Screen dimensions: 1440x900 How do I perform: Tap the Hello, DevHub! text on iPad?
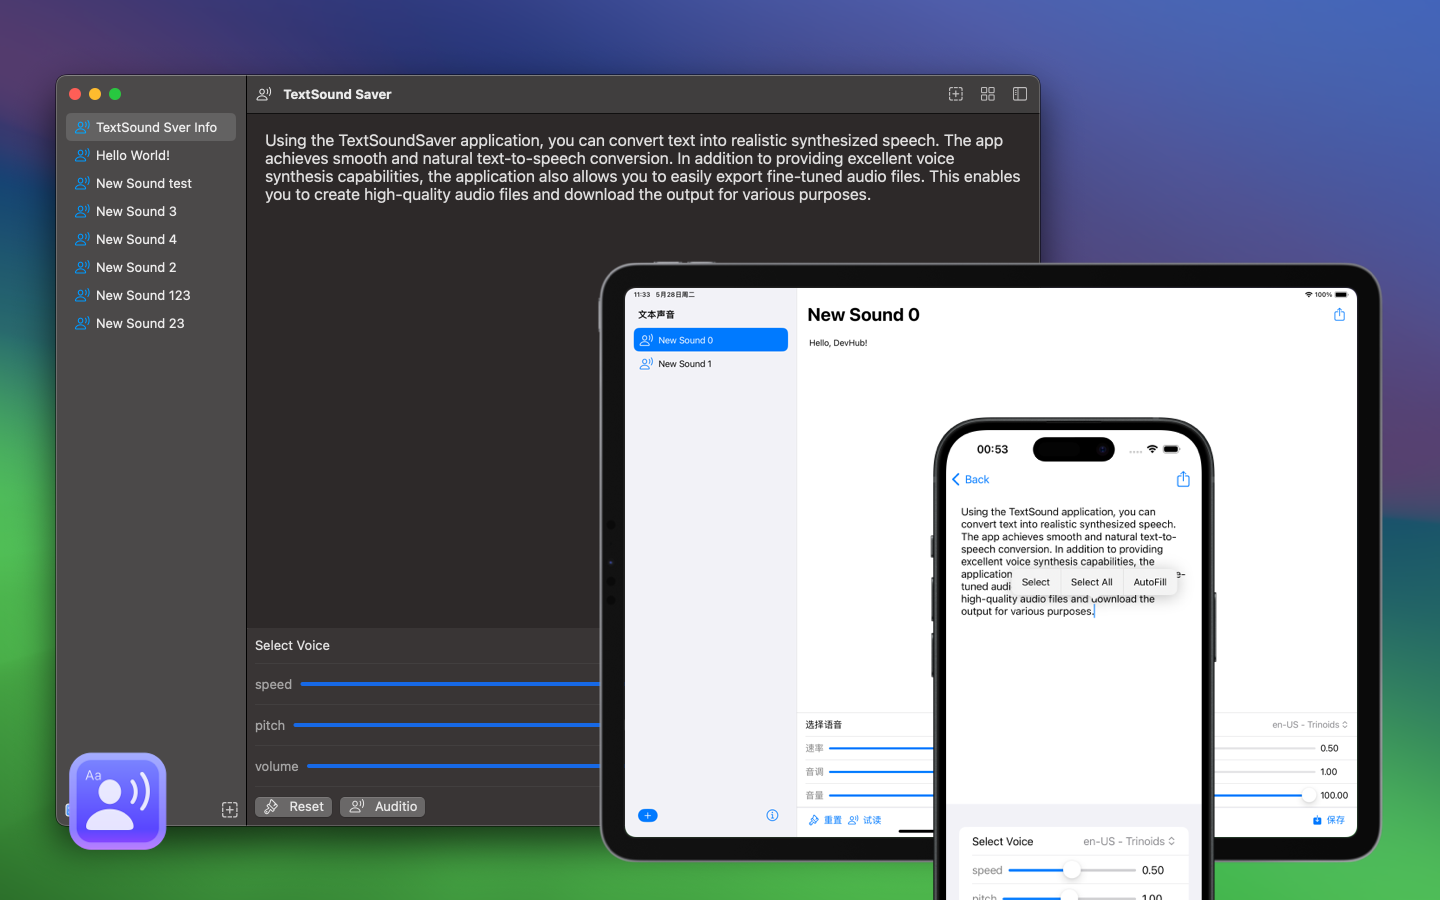(x=838, y=343)
